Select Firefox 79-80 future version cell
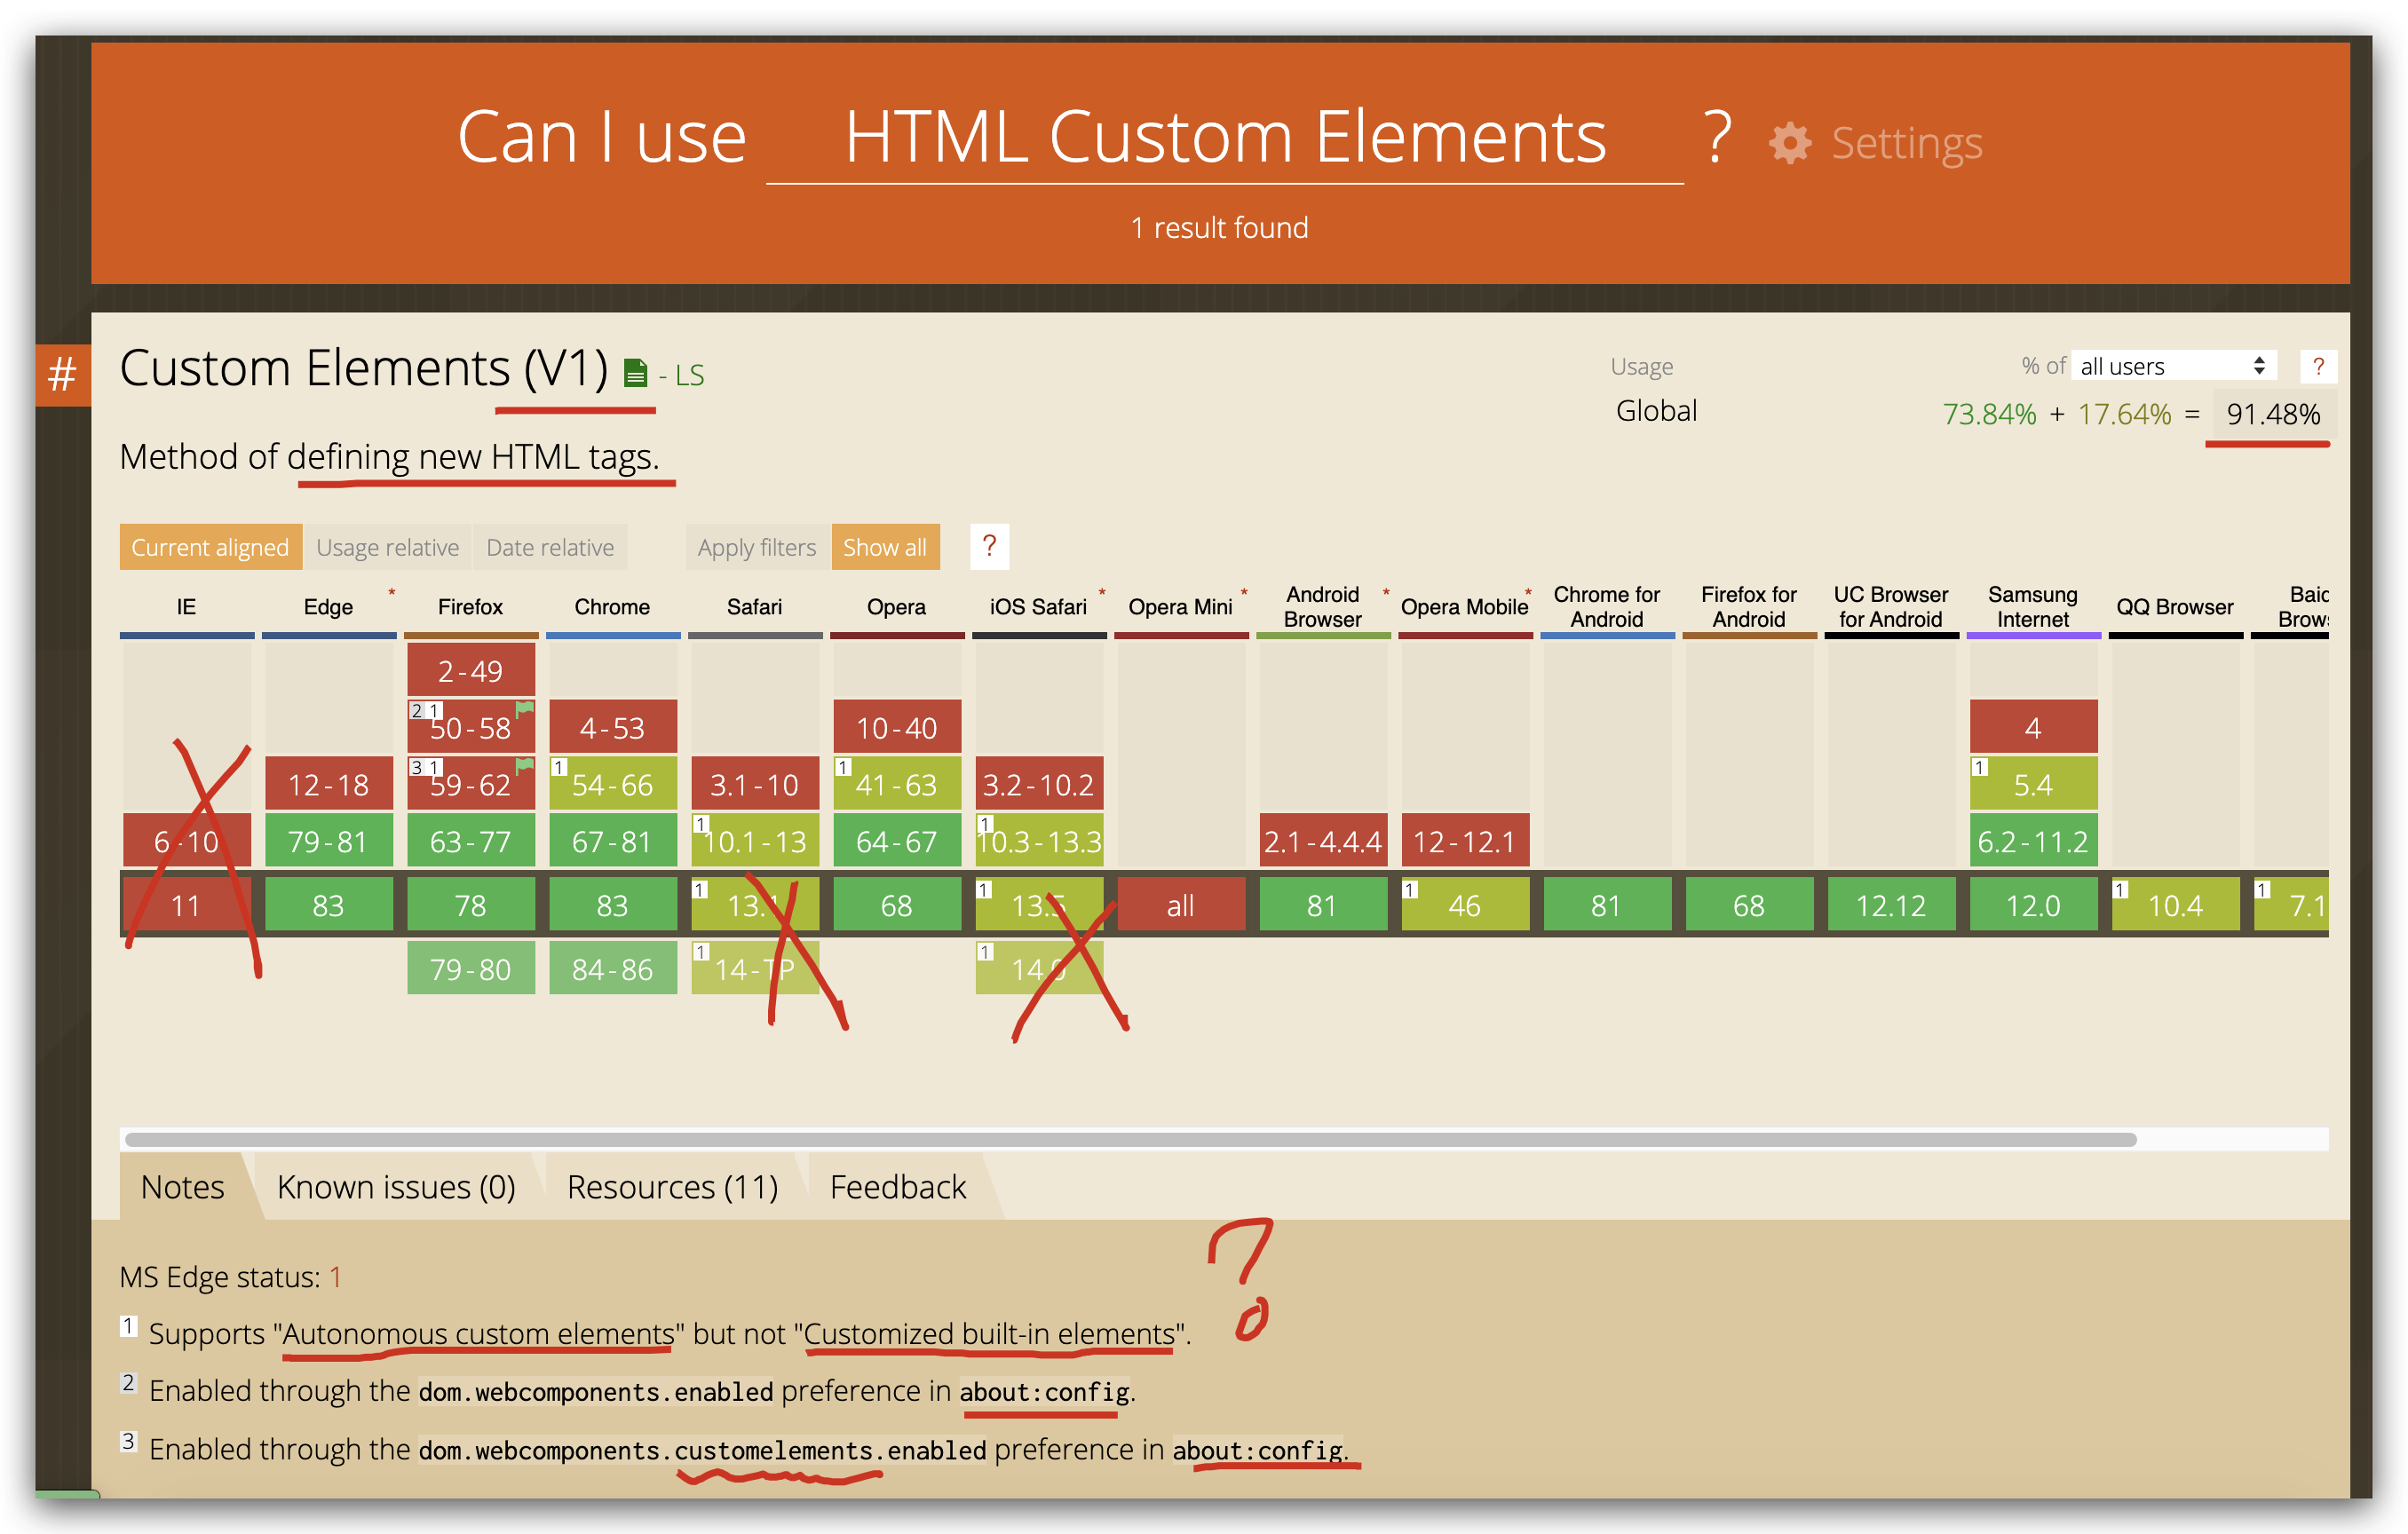 (471, 968)
